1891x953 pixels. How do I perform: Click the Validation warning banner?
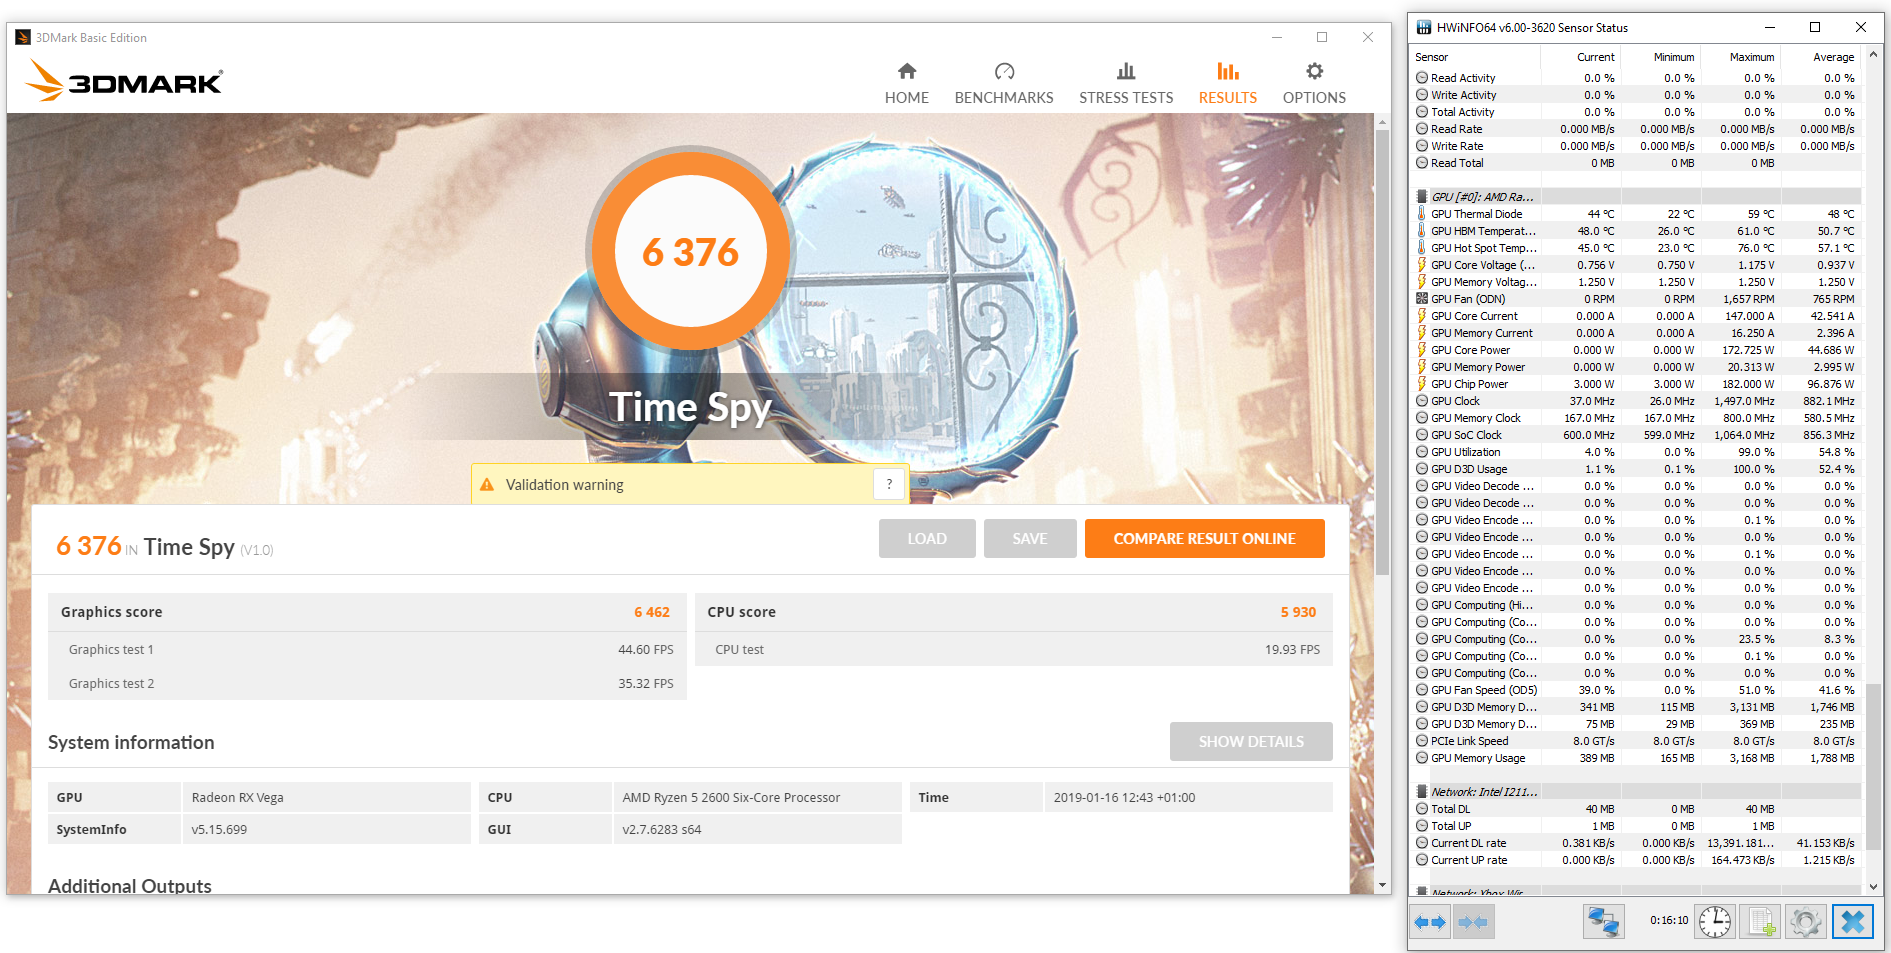pyautogui.click(x=690, y=484)
